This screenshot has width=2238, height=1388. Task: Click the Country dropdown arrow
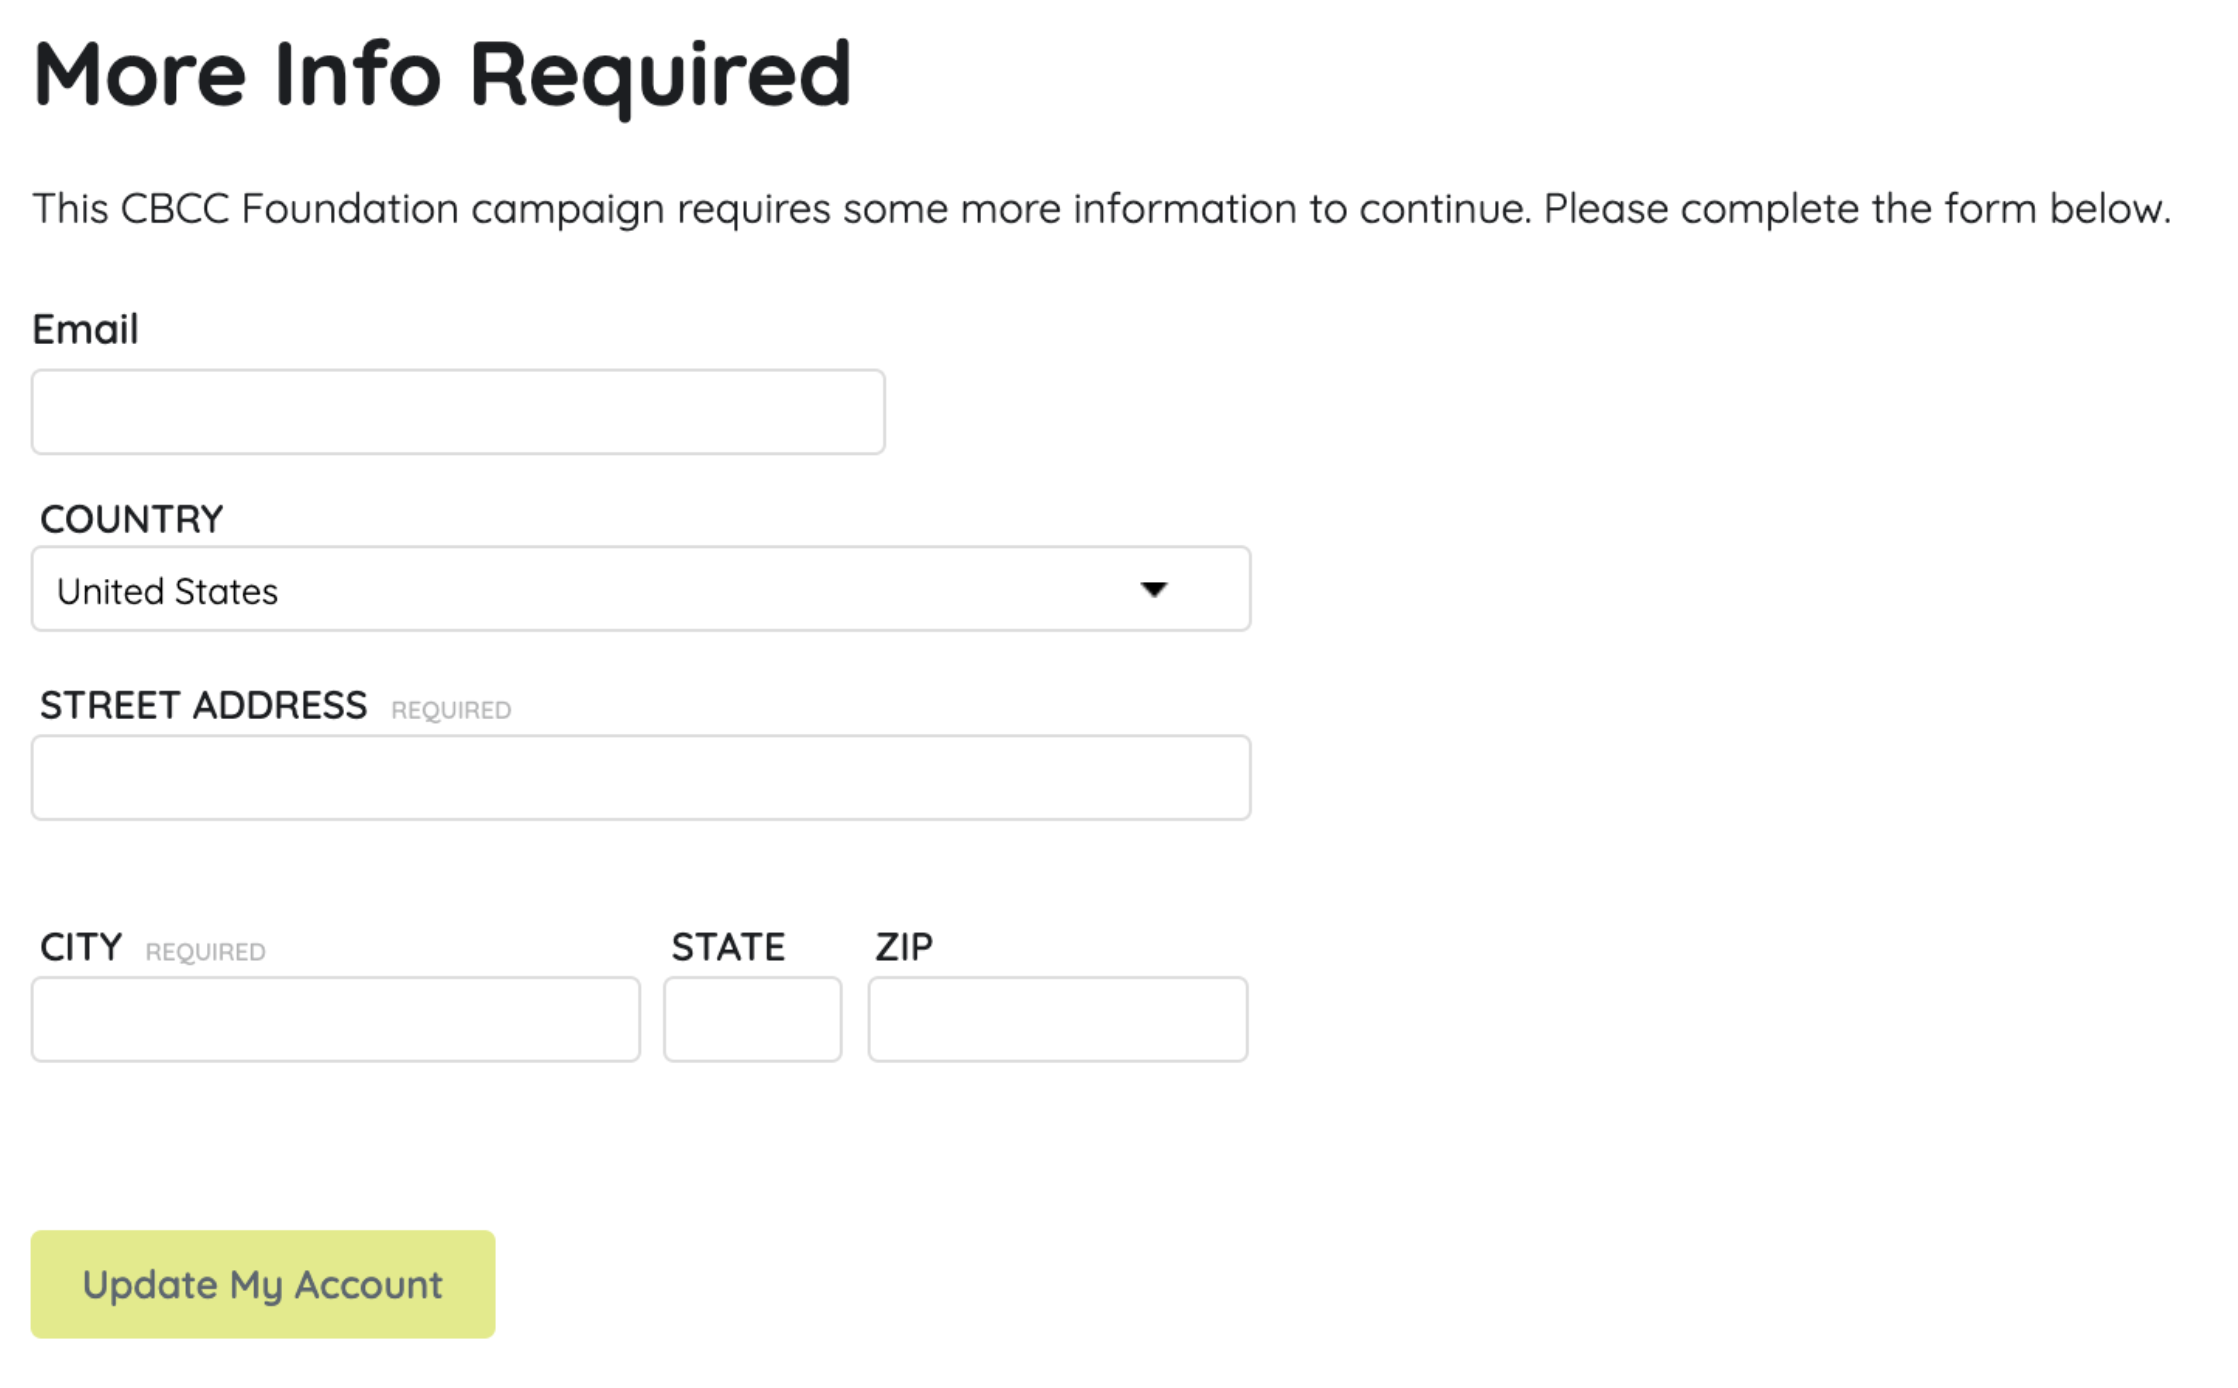point(1153,589)
